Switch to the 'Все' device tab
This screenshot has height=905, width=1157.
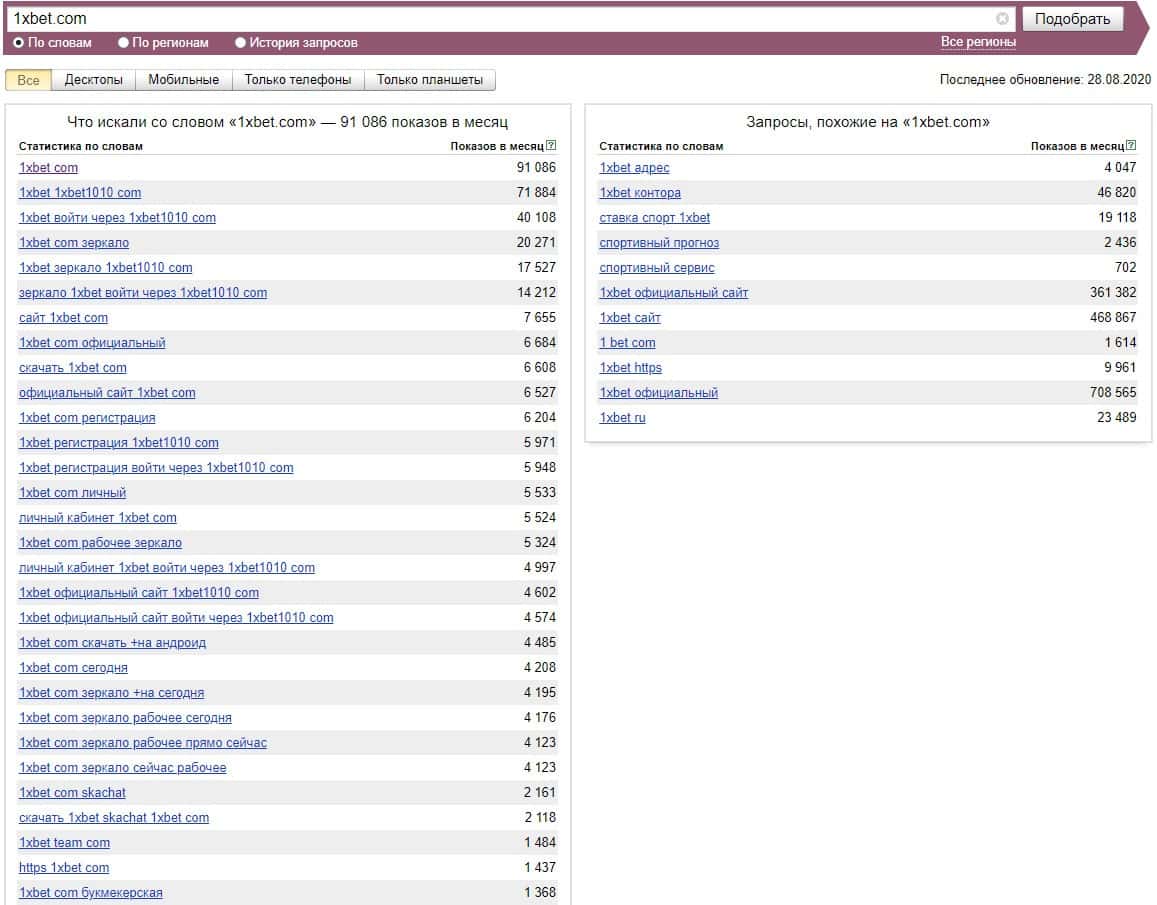point(29,80)
